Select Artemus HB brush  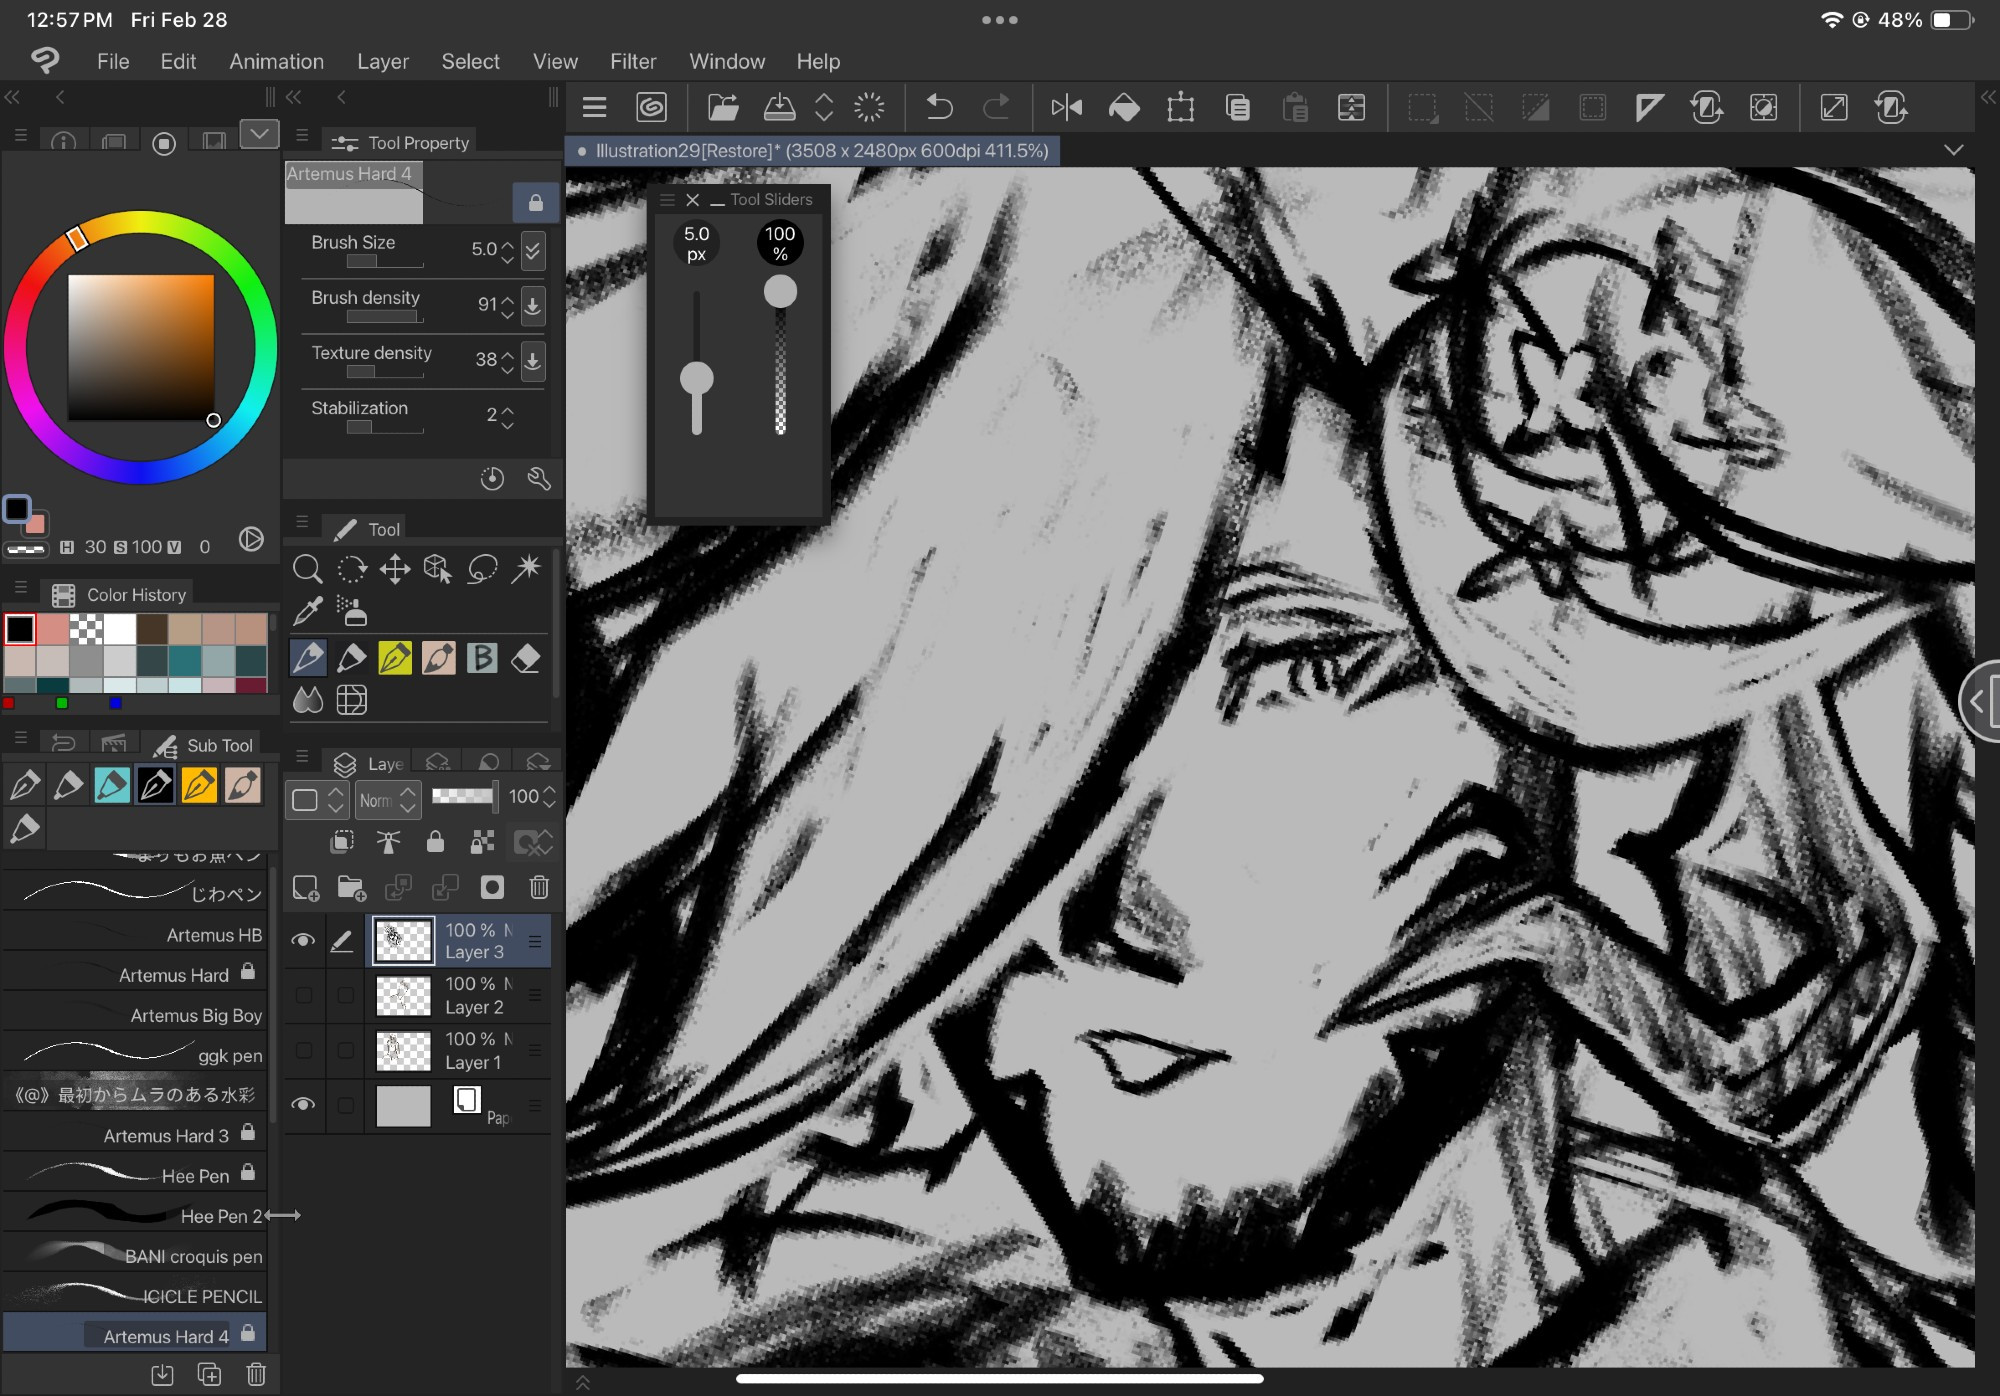[135, 934]
